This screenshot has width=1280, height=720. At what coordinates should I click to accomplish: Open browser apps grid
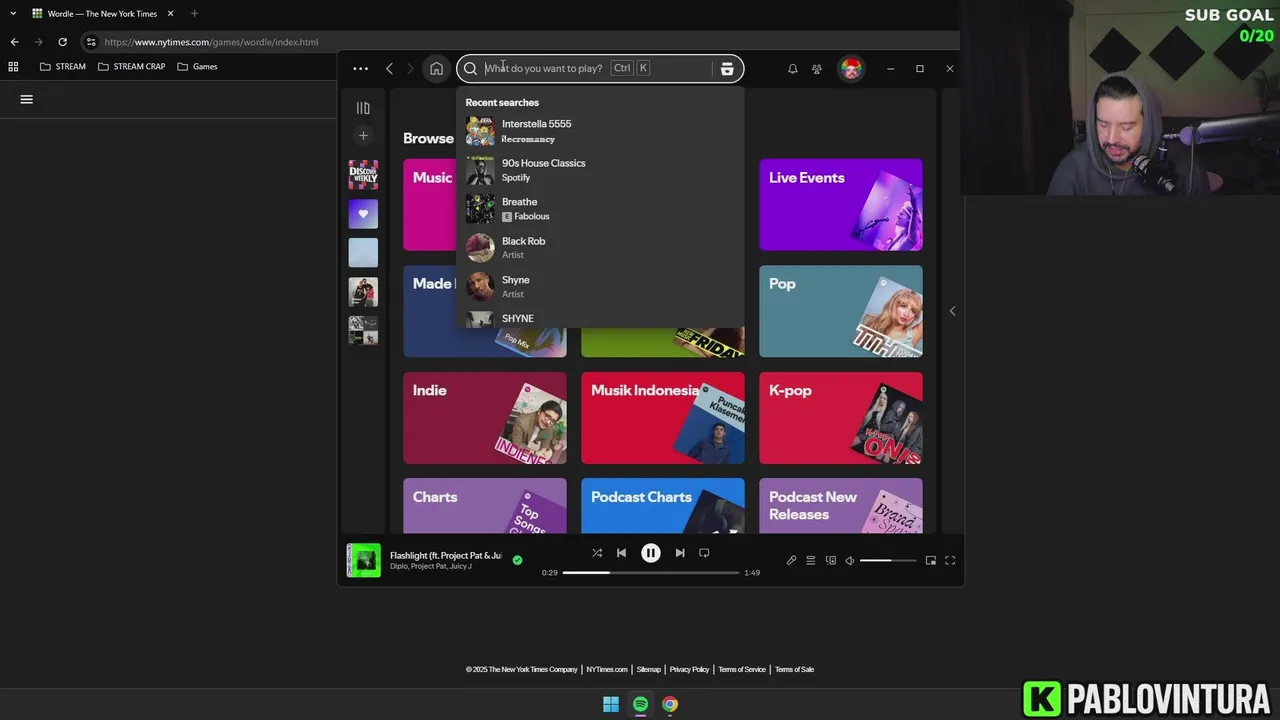point(13,67)
